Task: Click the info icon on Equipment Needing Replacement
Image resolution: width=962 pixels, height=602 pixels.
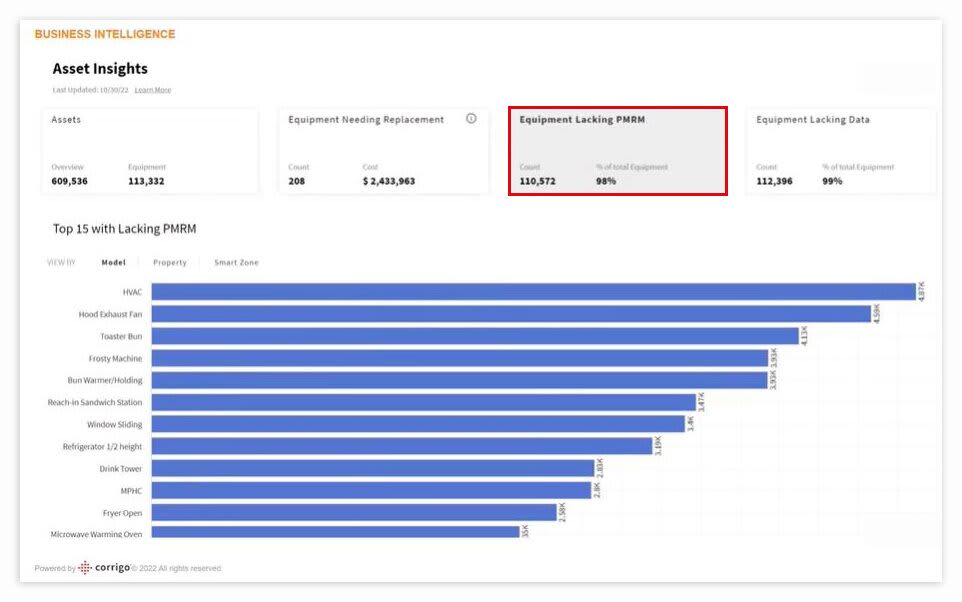Action: tap(471, 118)
